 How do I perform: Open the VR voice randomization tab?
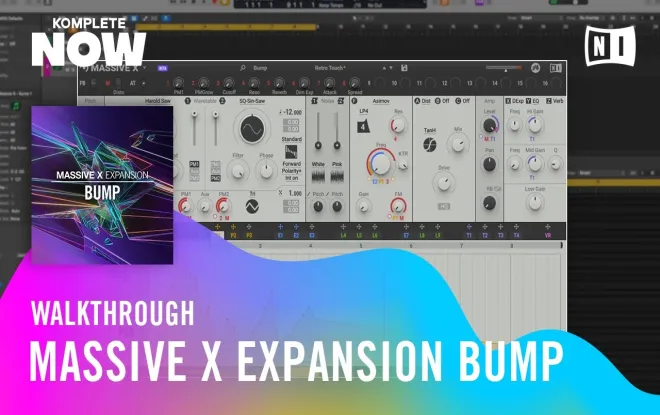(548, 235)
